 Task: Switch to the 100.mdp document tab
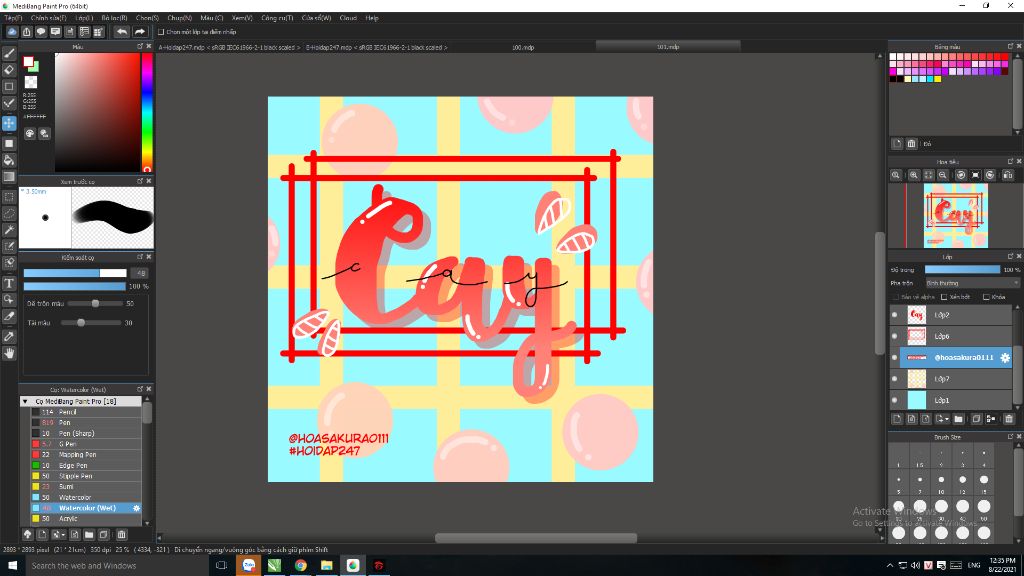(522, 47)
